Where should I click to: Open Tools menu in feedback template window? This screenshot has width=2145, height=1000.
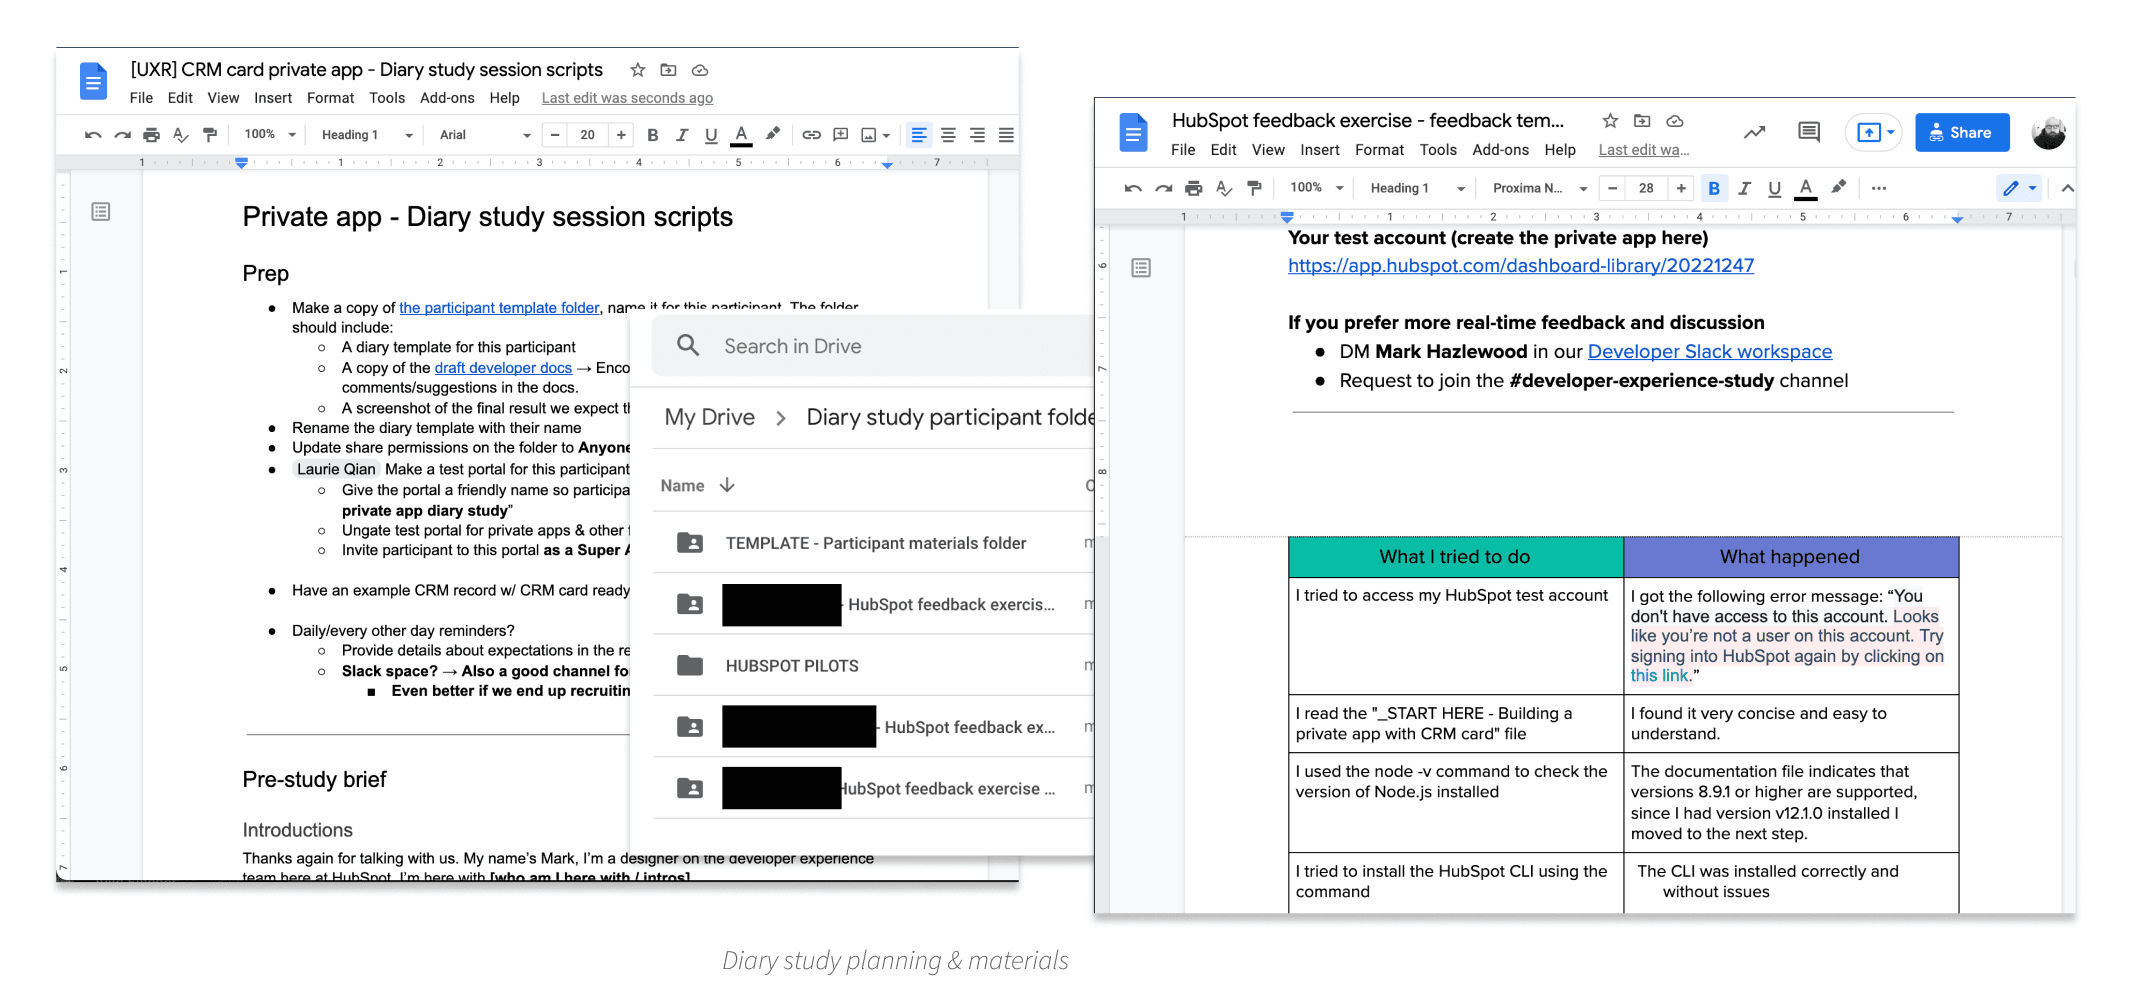[x=1438, y=150]
